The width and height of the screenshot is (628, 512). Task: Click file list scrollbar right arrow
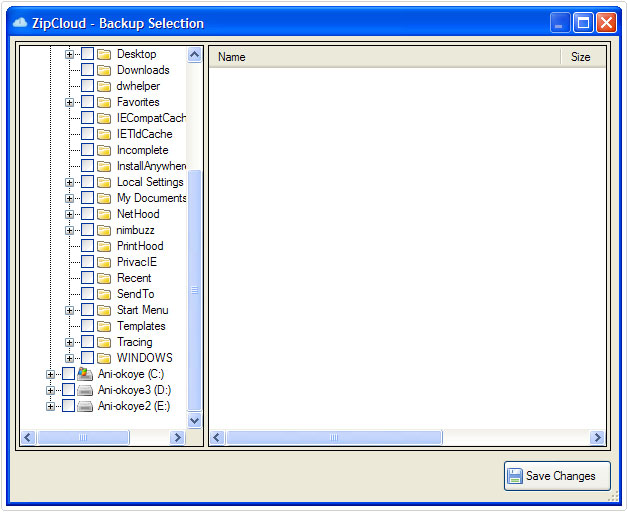(x=597, y=437)
